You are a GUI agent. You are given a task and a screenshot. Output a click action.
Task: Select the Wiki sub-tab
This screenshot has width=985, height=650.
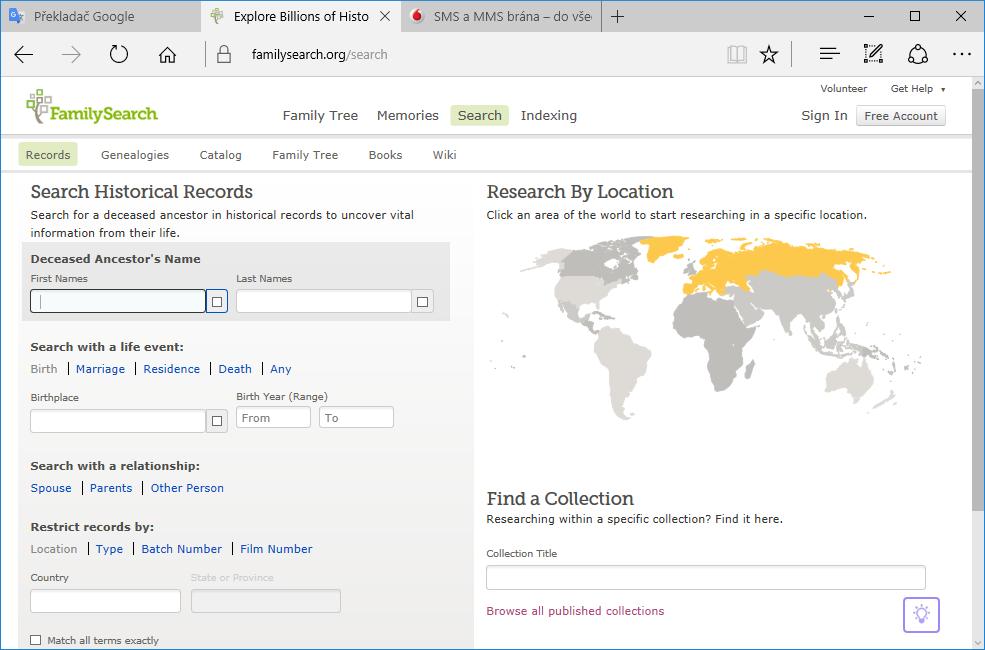(444, 154)
